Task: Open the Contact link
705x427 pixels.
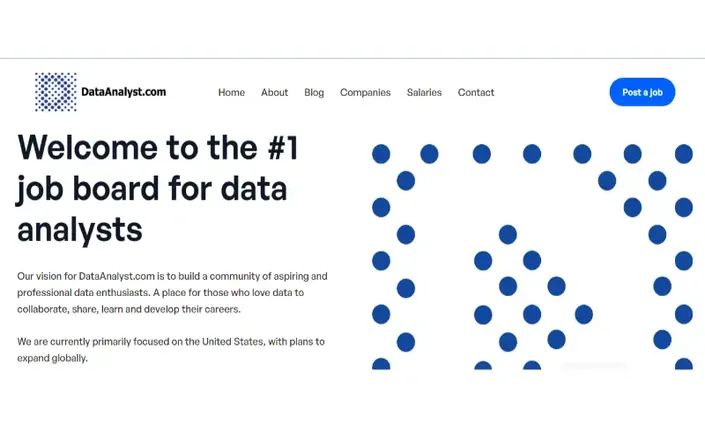Action: [476, 93]
